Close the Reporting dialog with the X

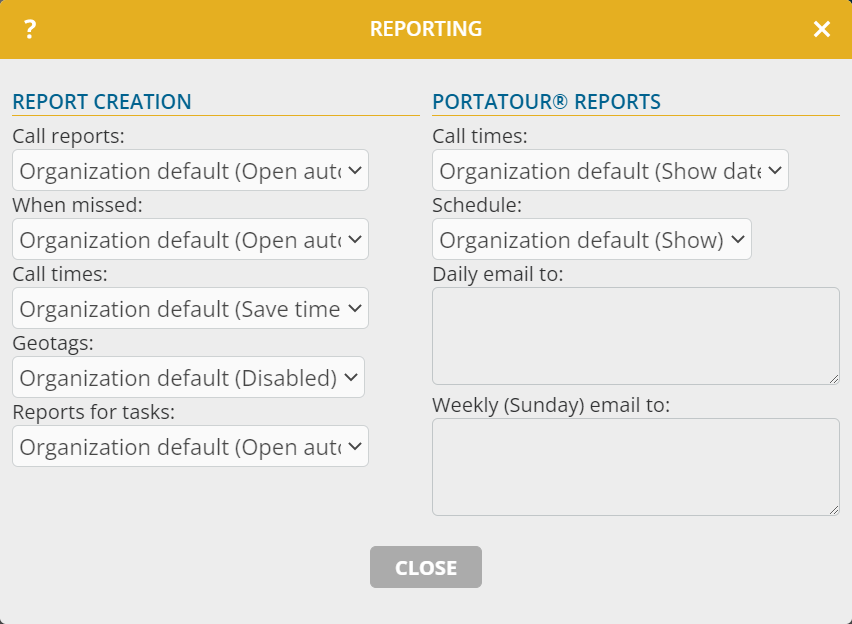[x=822, y=29]
